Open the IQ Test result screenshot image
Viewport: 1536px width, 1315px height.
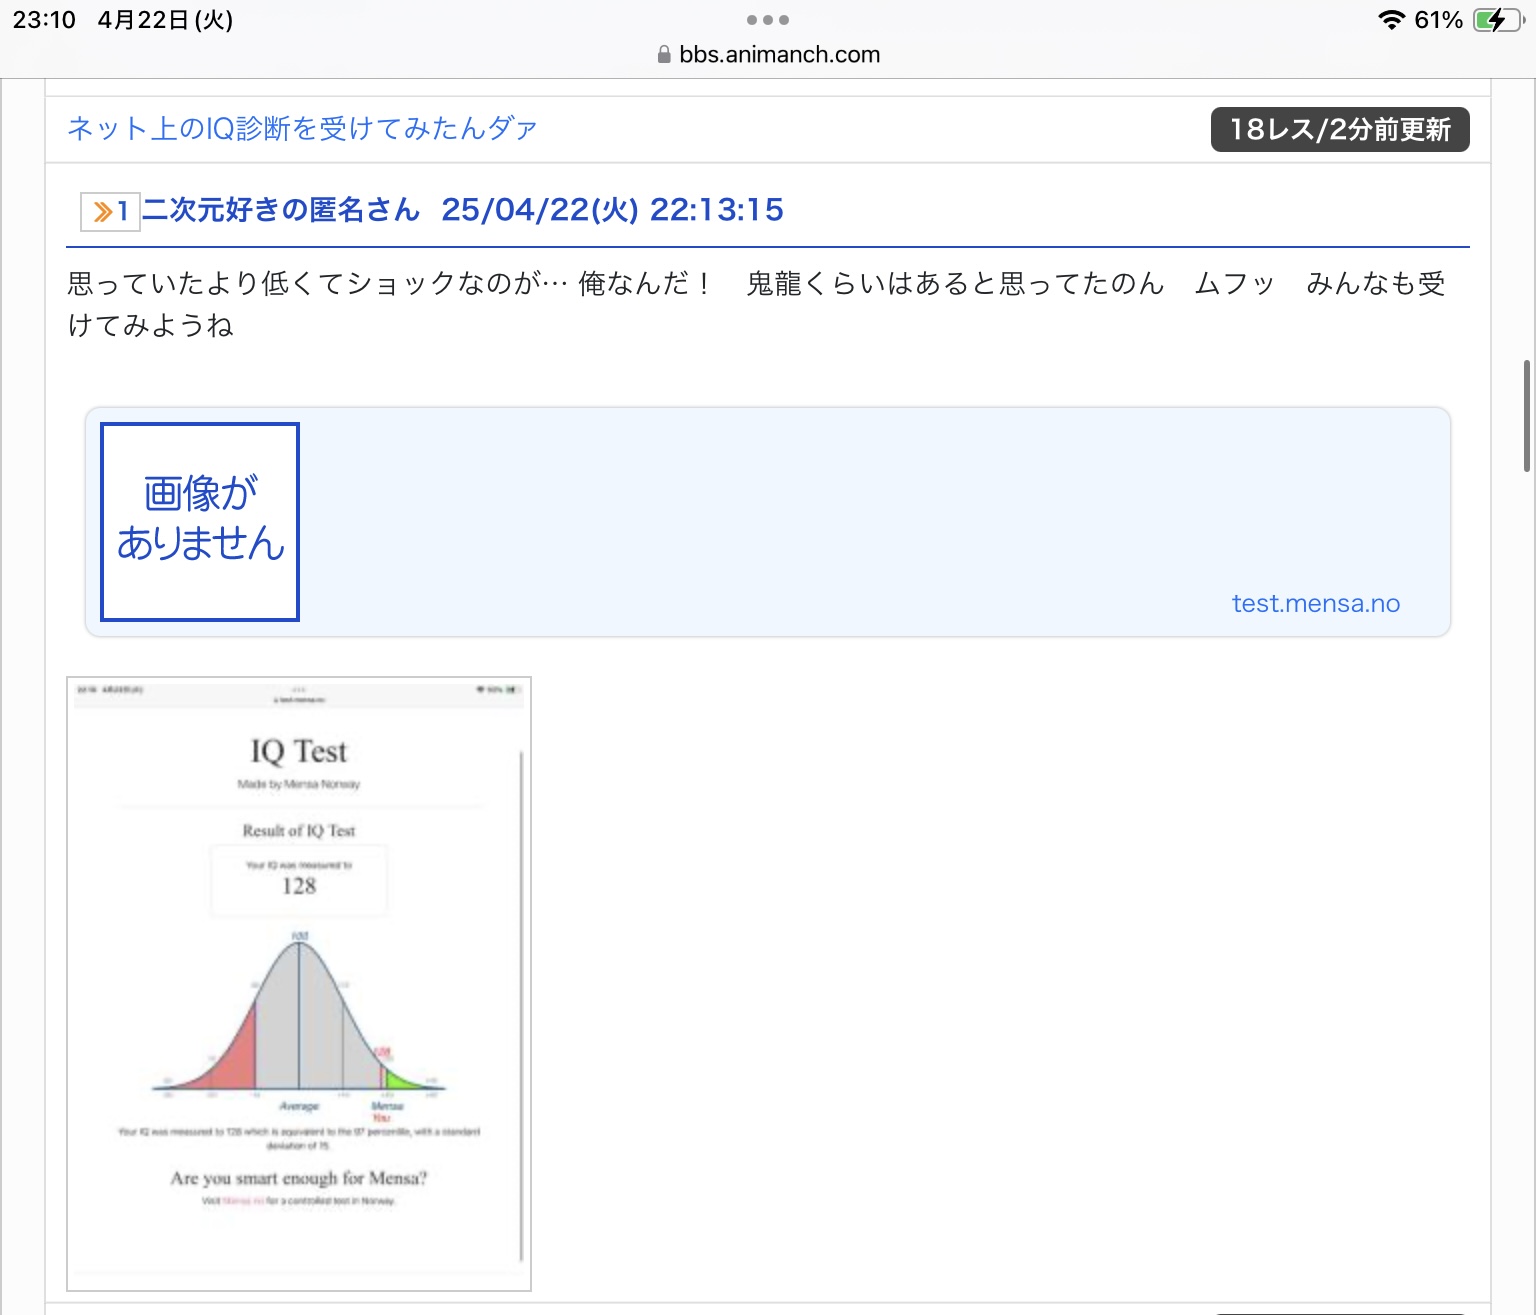pyautogui.click(x=299, y=983)
